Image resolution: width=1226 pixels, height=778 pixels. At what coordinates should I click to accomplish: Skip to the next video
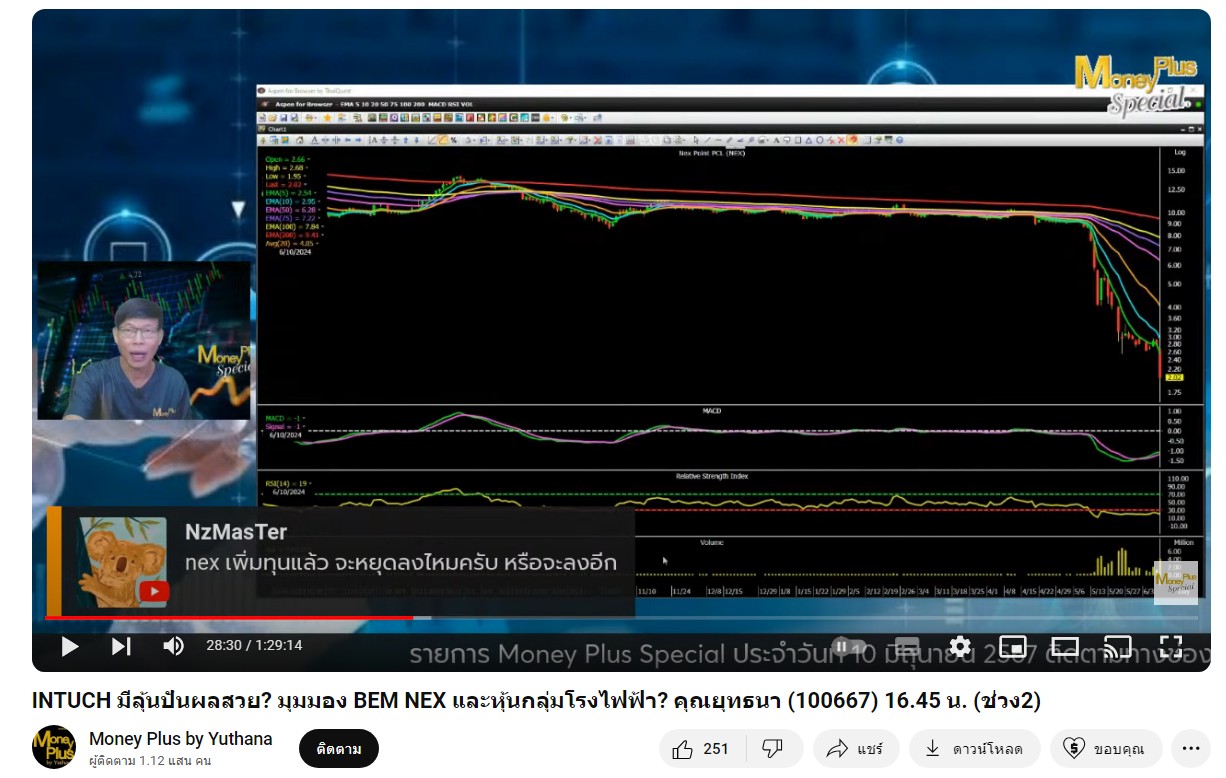(121, 646)
